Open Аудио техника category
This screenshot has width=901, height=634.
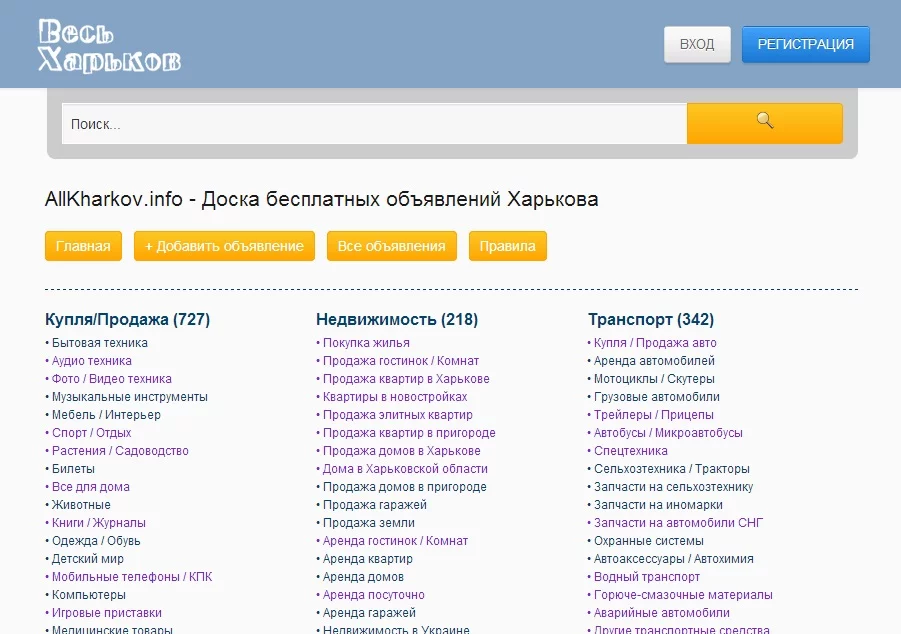pyautogui.click(x=91, y=360)
